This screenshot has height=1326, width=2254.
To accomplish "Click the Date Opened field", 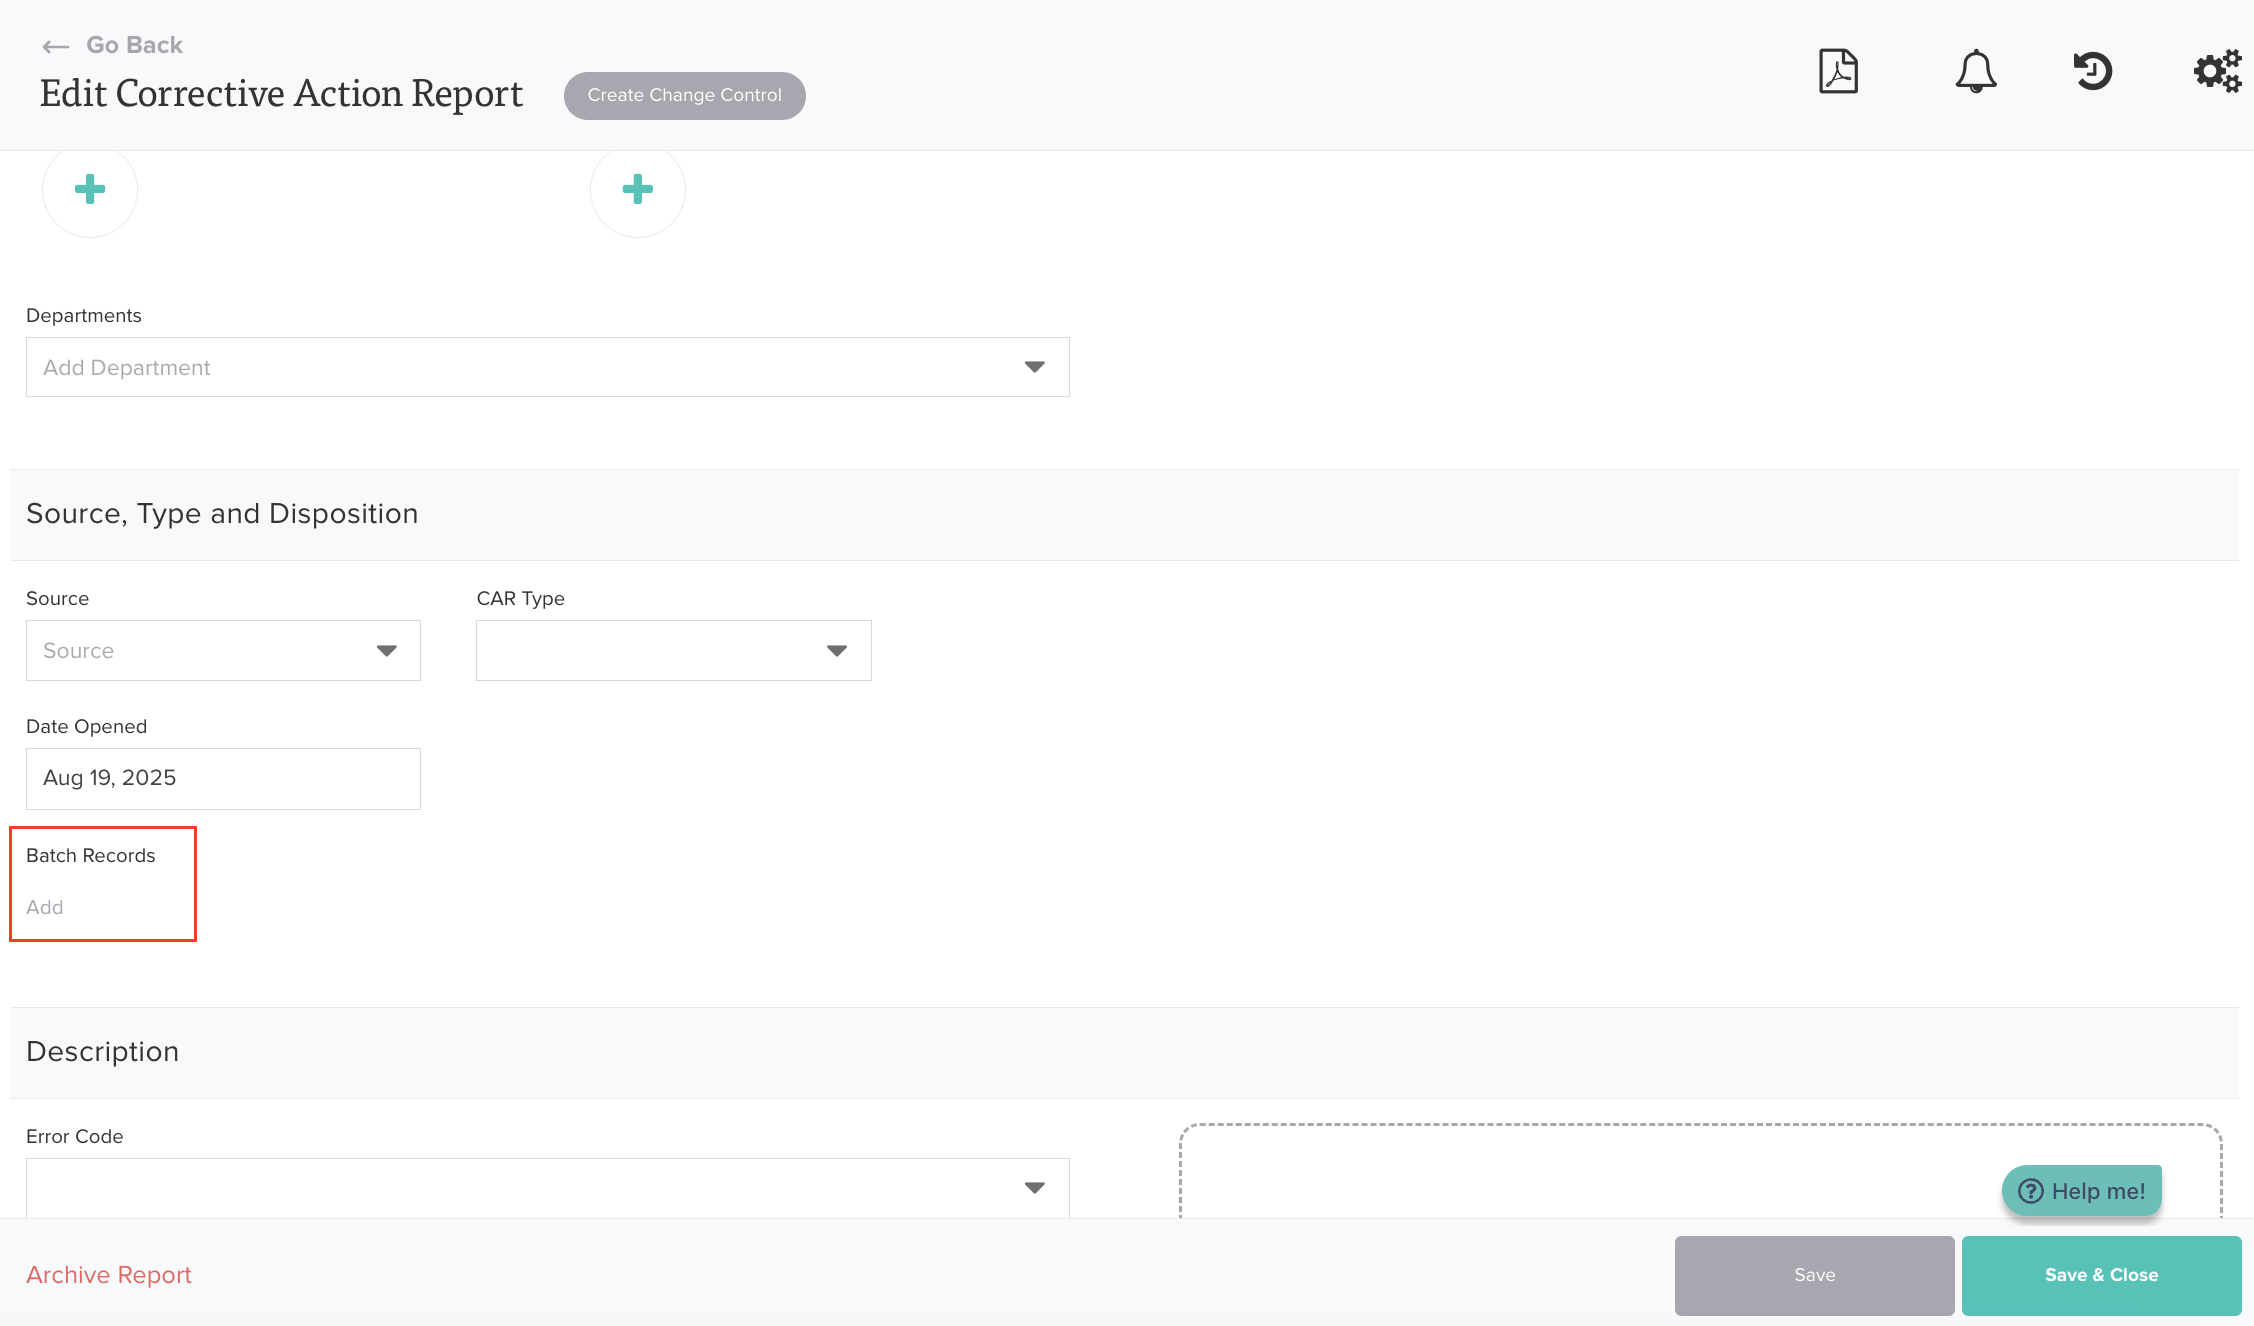I will (x=223, y=778).
